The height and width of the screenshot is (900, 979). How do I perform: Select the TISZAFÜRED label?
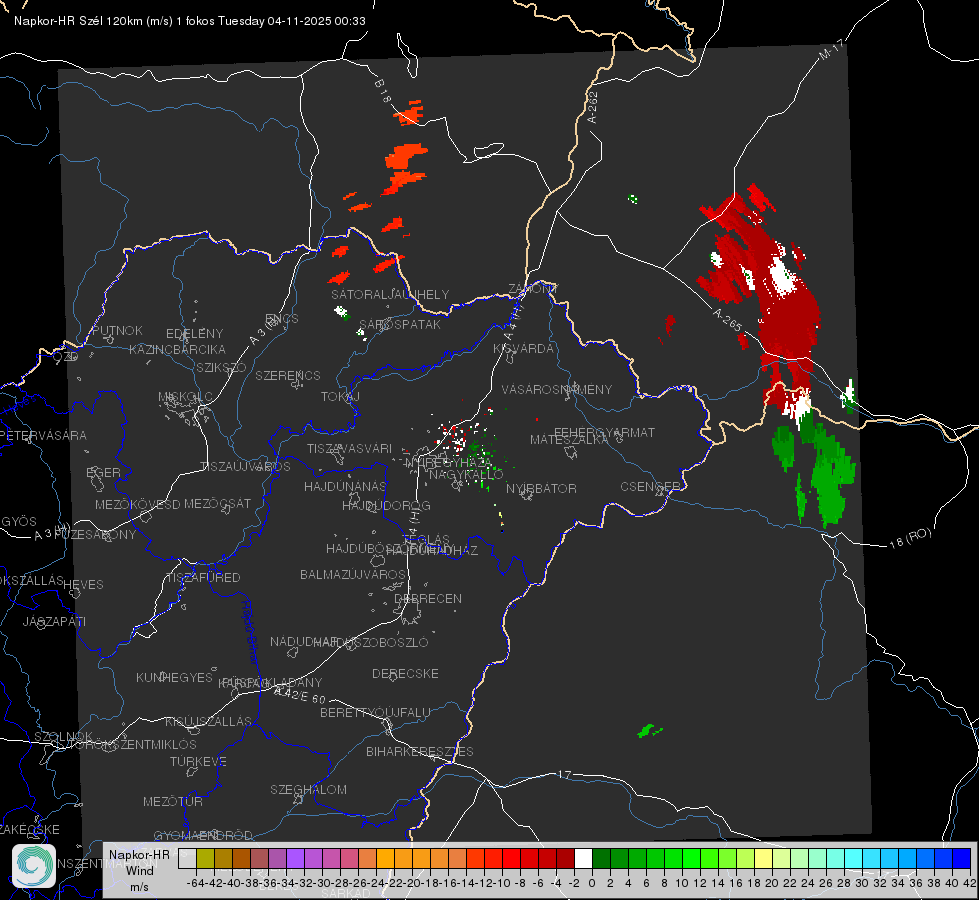click(203, 578)
